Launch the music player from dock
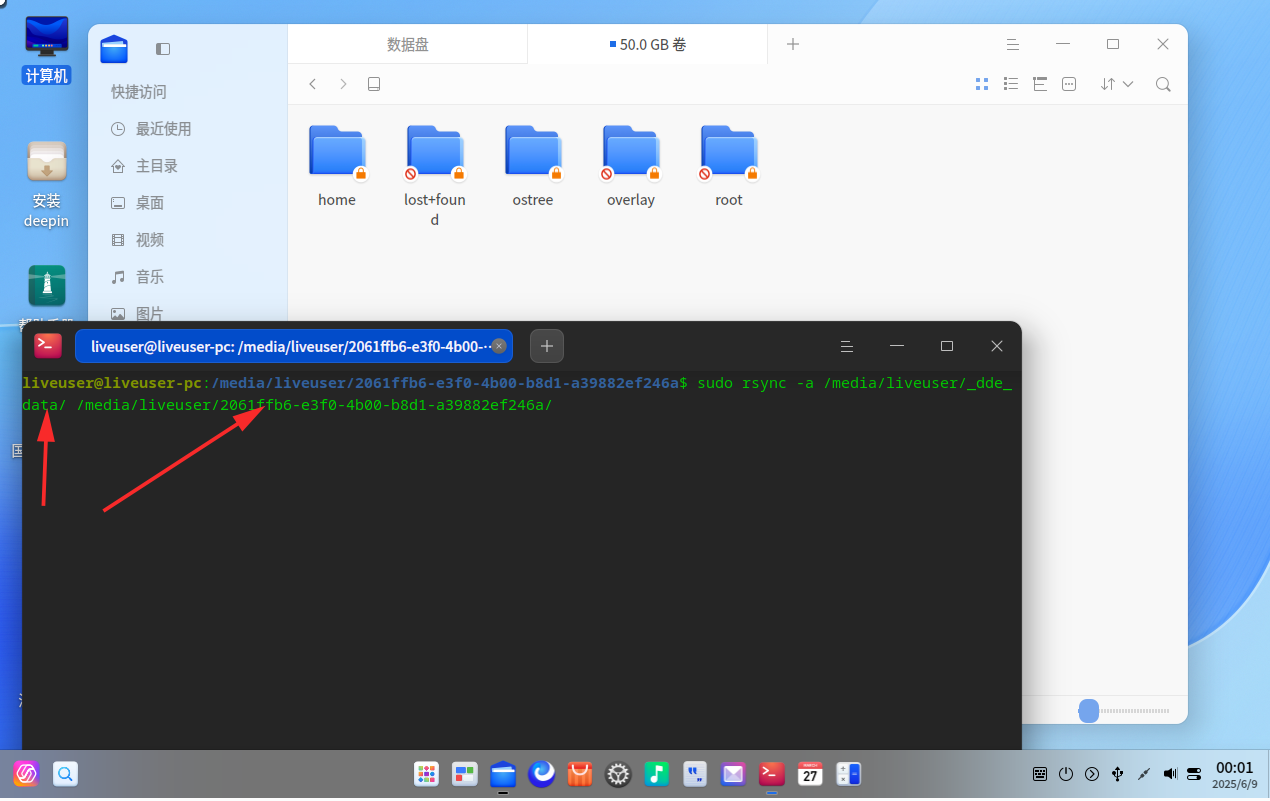Image resolution: width=1270 pixels, height=801 pixels. (656, 773)
